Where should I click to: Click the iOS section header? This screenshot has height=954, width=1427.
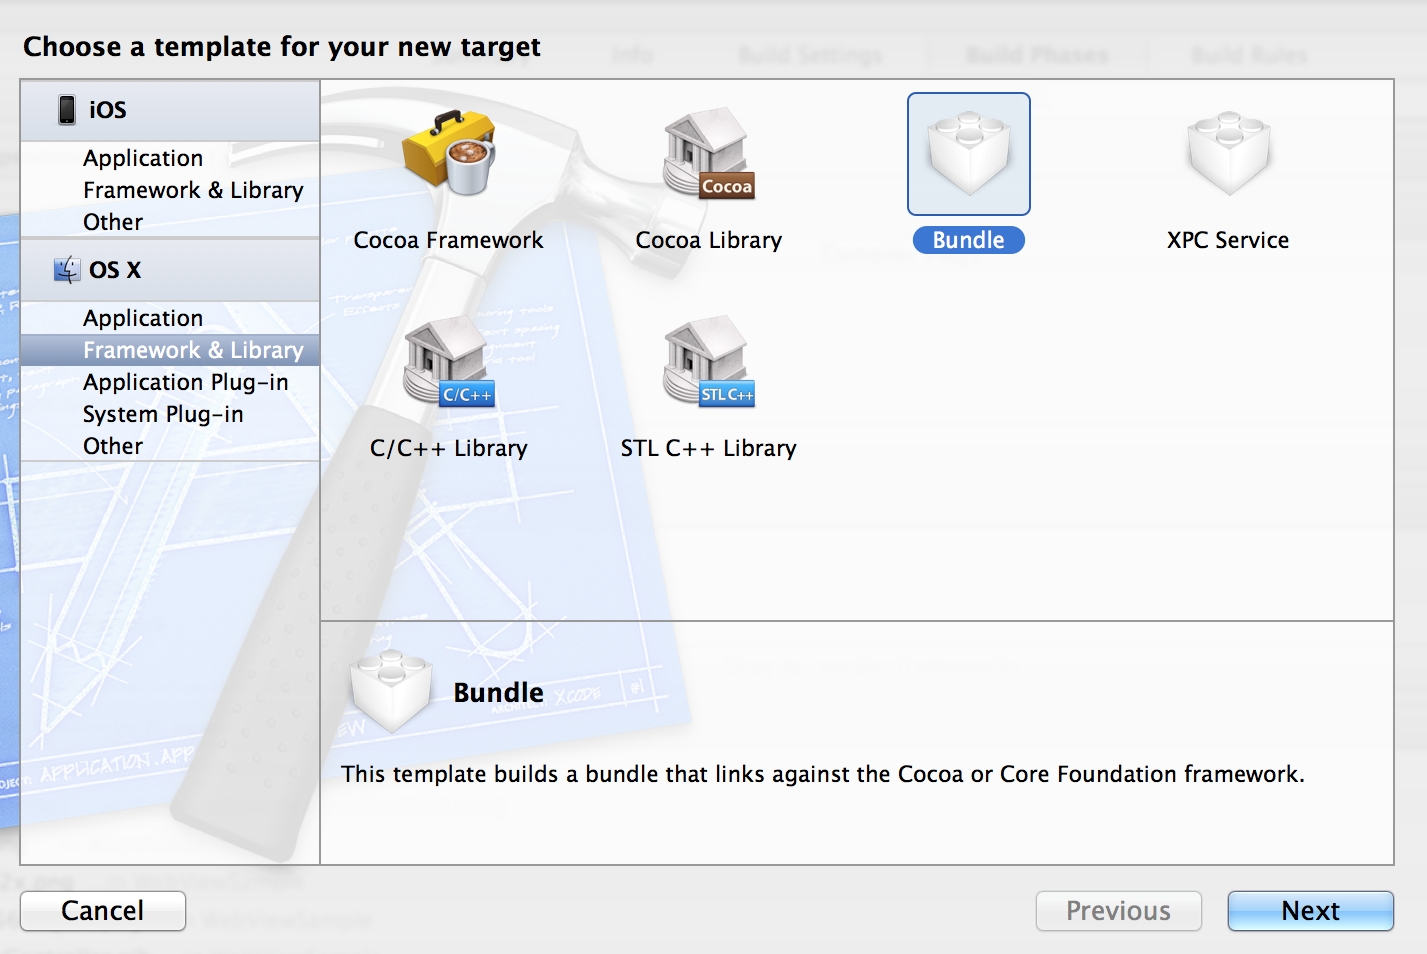coord(170,110)
